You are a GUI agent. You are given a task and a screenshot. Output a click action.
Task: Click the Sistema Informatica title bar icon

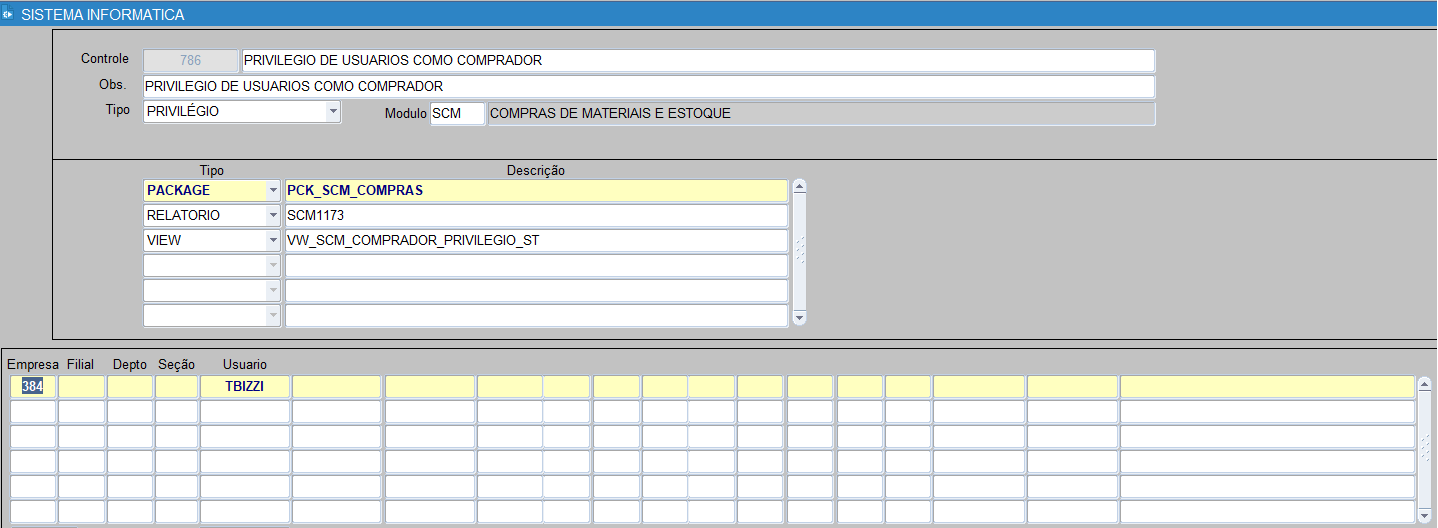click(8, 15)
